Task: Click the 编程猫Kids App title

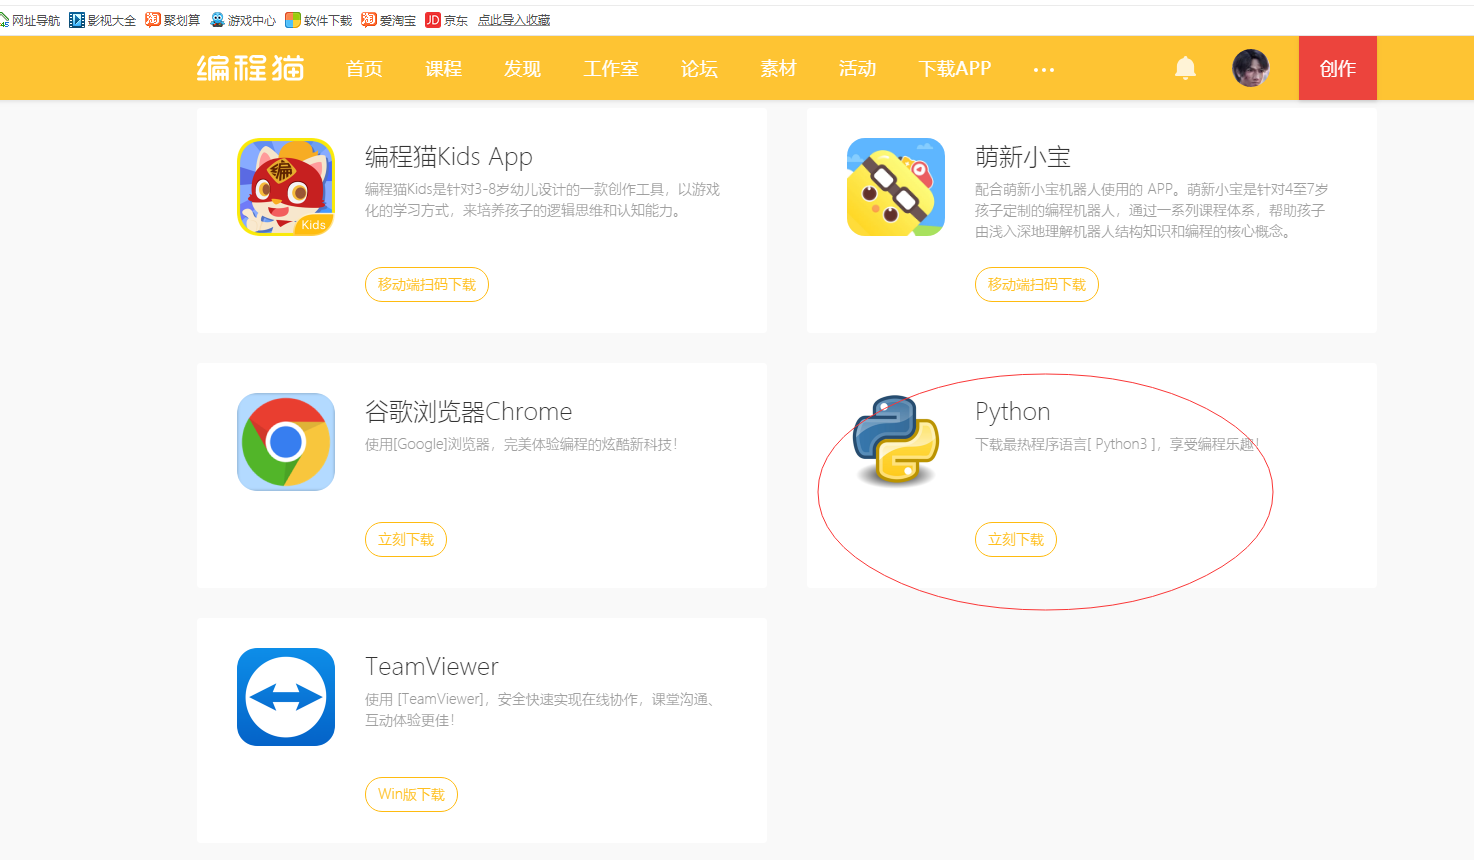Action: [x=449, y=157]
